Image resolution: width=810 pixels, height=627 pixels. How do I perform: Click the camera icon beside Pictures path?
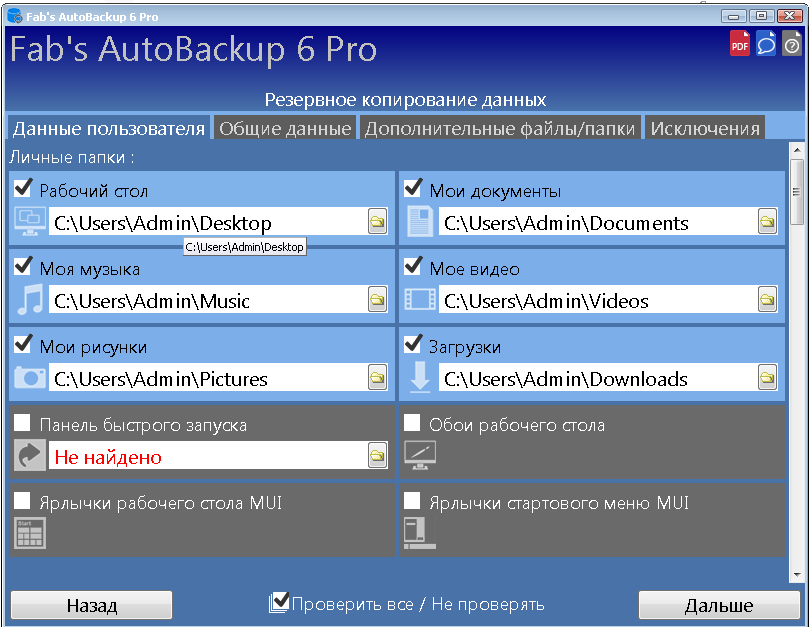point(30,378)
